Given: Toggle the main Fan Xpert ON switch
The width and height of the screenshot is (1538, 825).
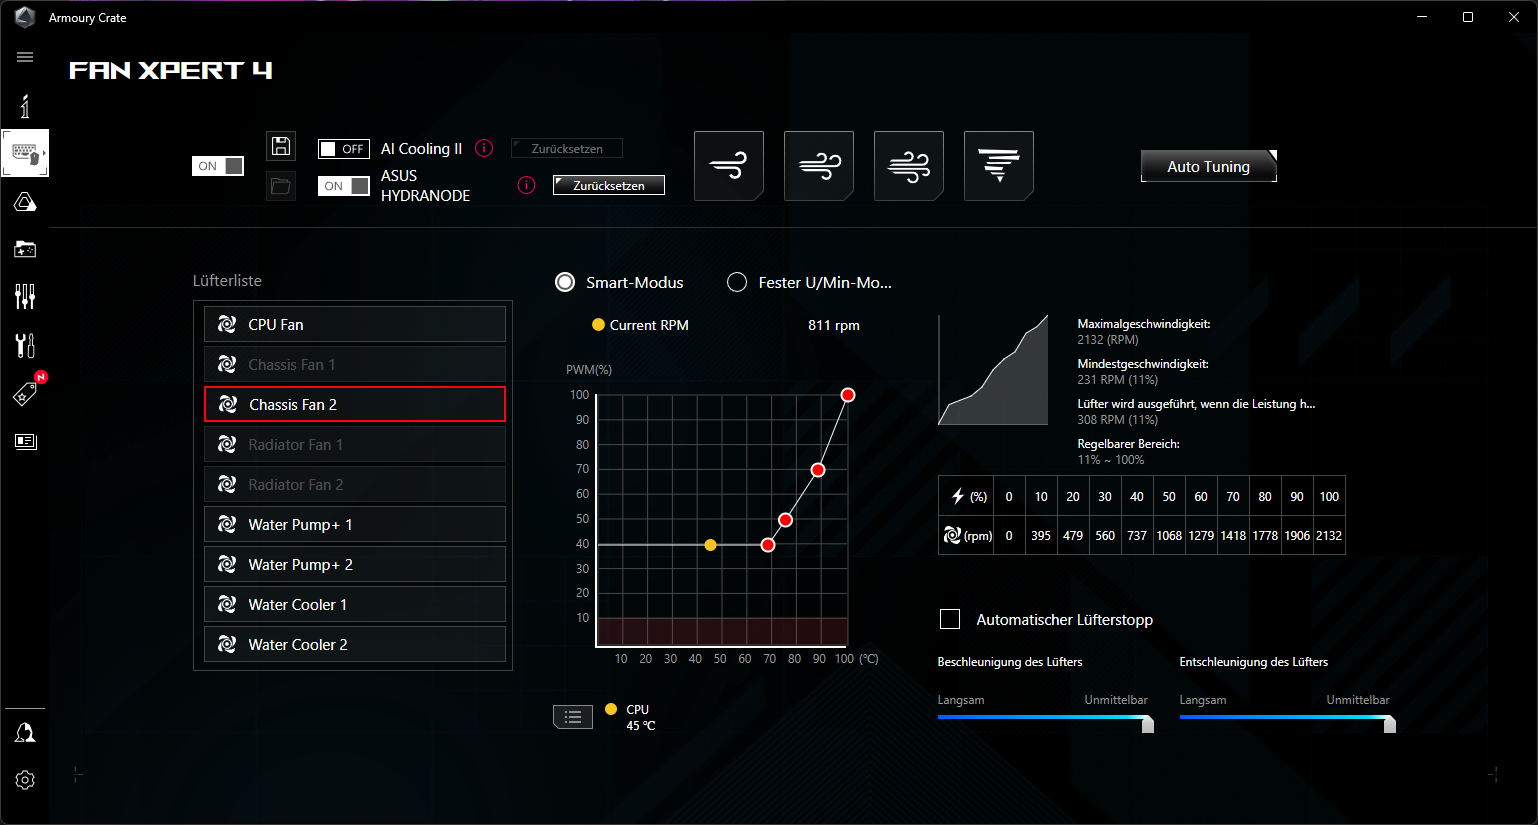Looking at the screenshot, I should coord(218,166).
